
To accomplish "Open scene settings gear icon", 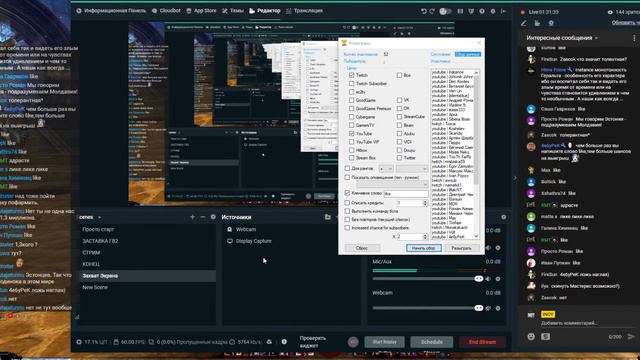I will (213, 217).
